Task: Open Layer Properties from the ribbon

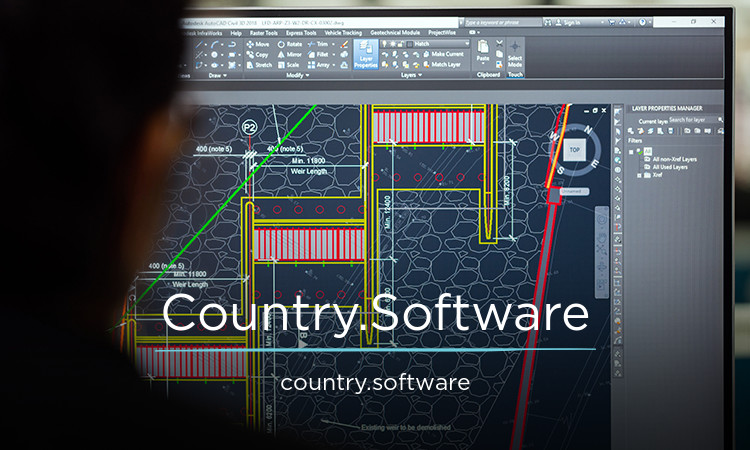Action: 365,54
